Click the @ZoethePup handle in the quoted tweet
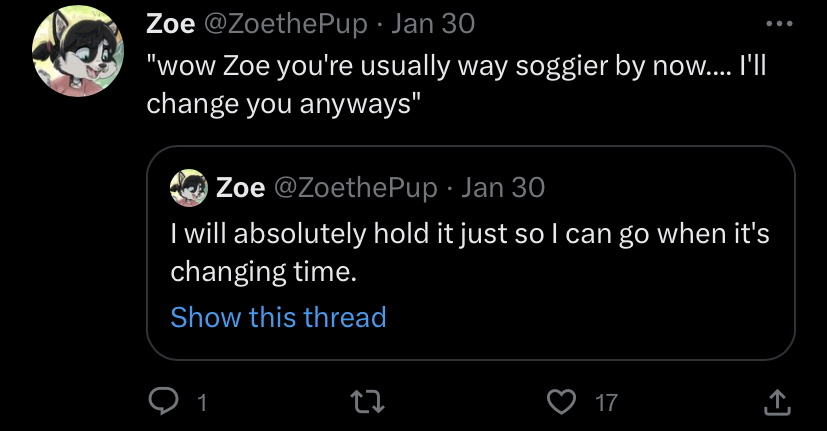 click(355, 187)
